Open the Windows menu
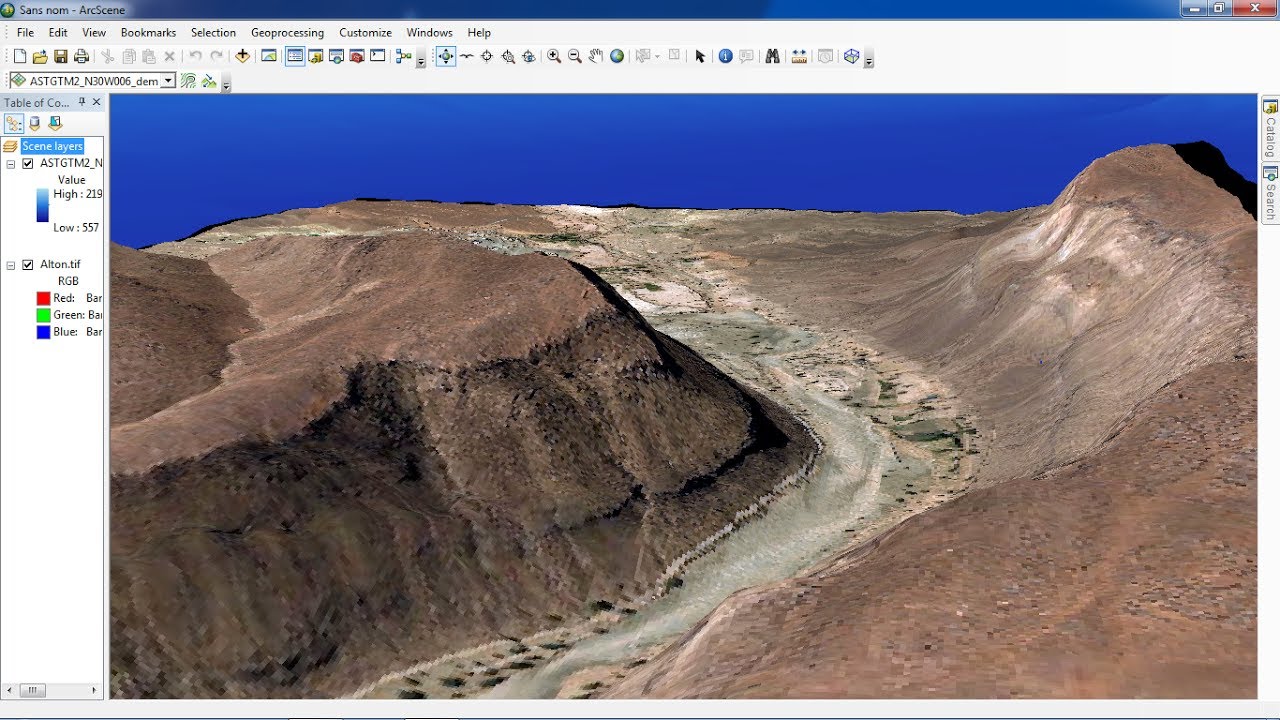The width and height of the screenshot is (1280, 720). coord(429,33)
